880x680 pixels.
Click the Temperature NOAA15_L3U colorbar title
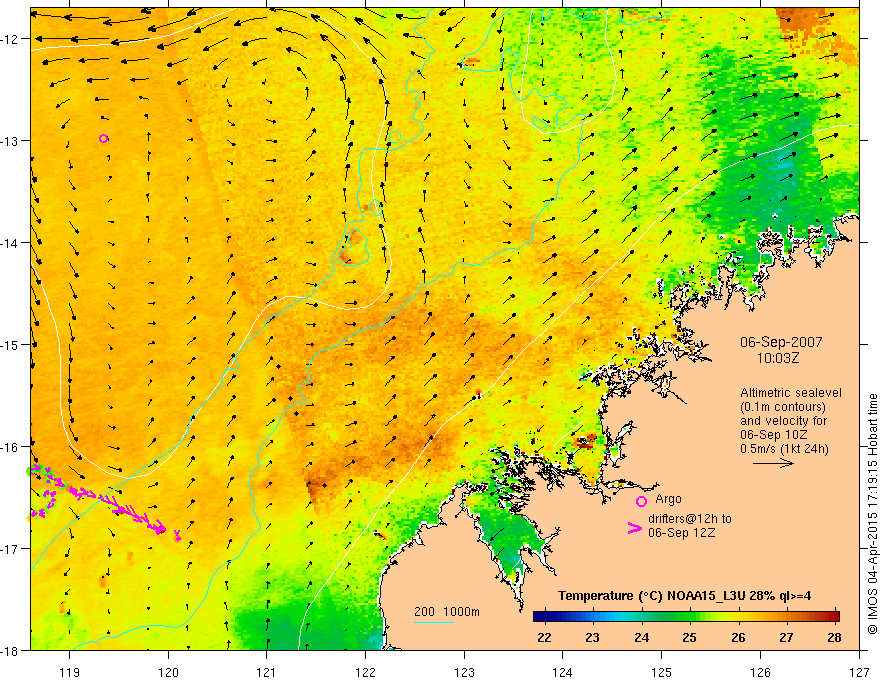point(684,596)
